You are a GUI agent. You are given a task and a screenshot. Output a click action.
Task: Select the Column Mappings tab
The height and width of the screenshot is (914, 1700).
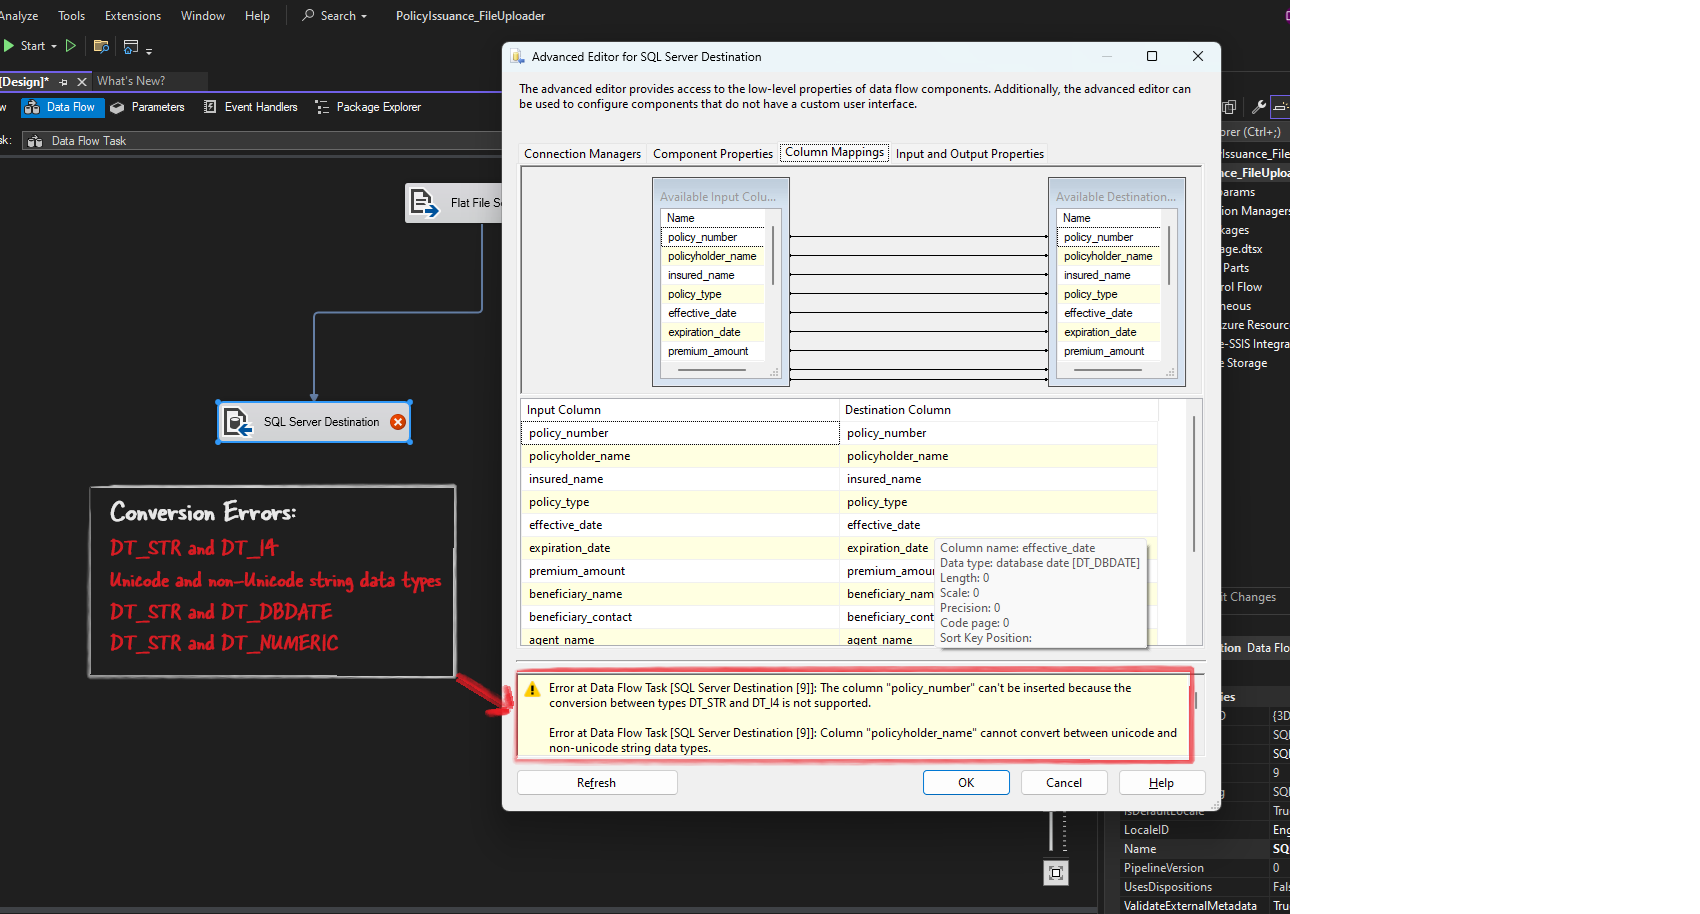[835, 152]
